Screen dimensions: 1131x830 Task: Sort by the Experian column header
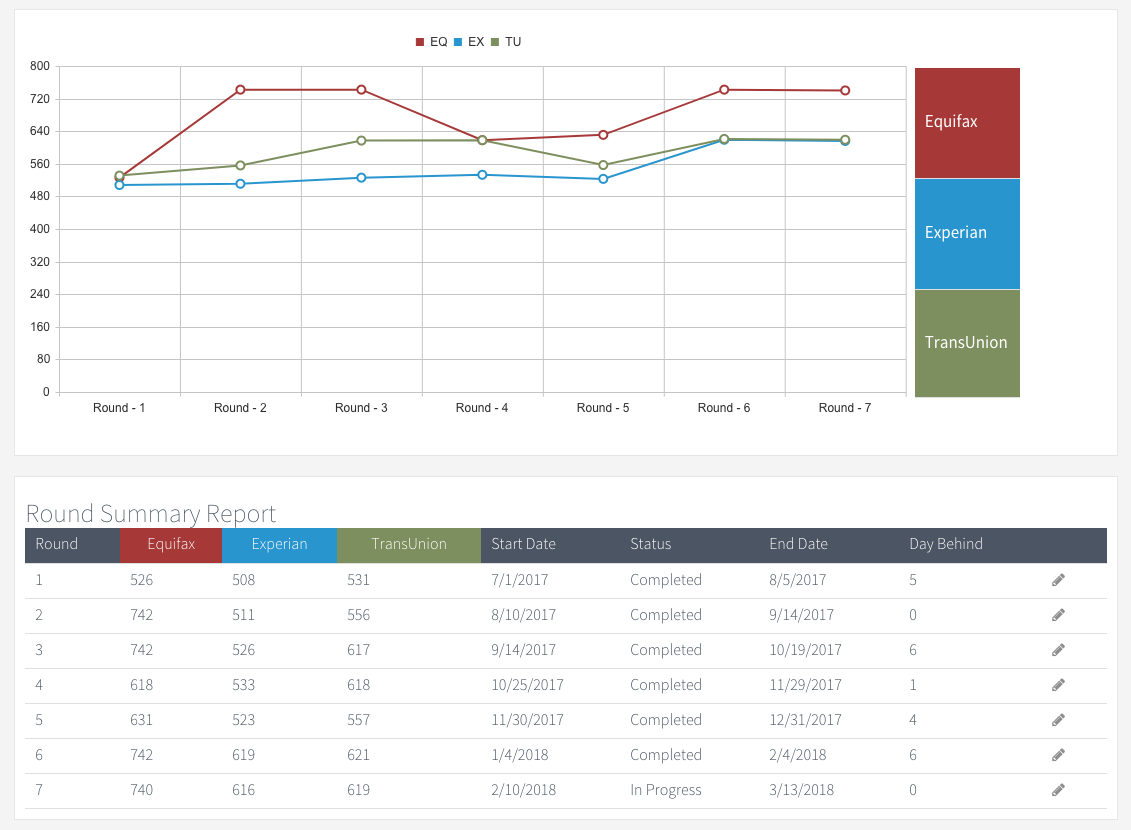click(279, 545)
